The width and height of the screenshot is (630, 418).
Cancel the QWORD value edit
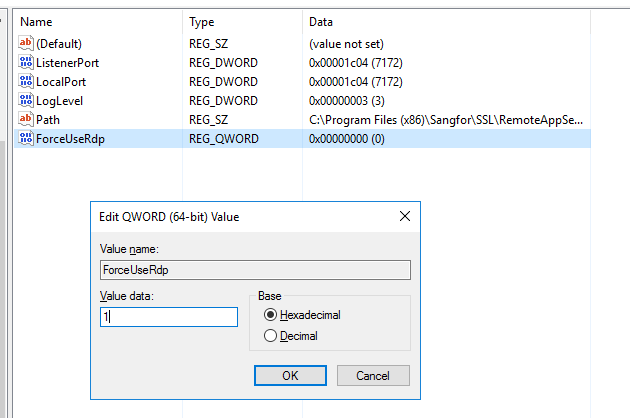tap(373, 376)
